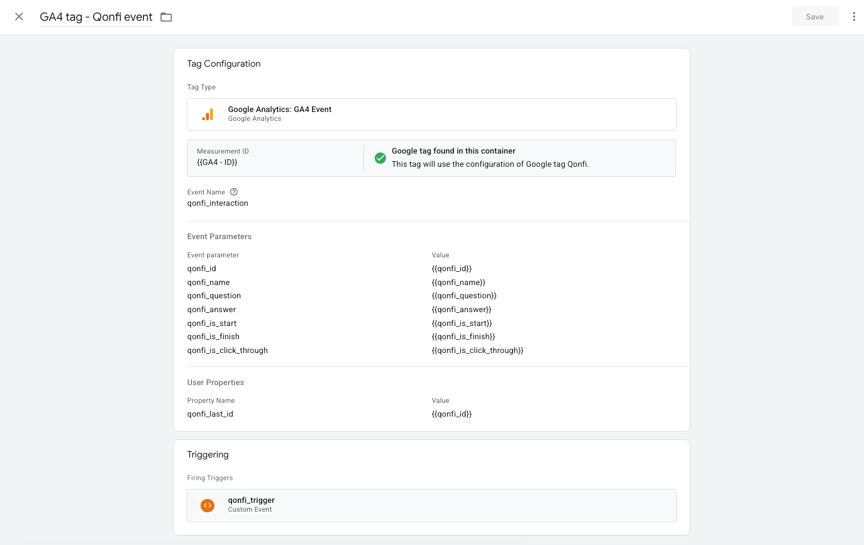
Task: Click the value {{qonfi_is_finish}}
Action: tap(463, 336)
